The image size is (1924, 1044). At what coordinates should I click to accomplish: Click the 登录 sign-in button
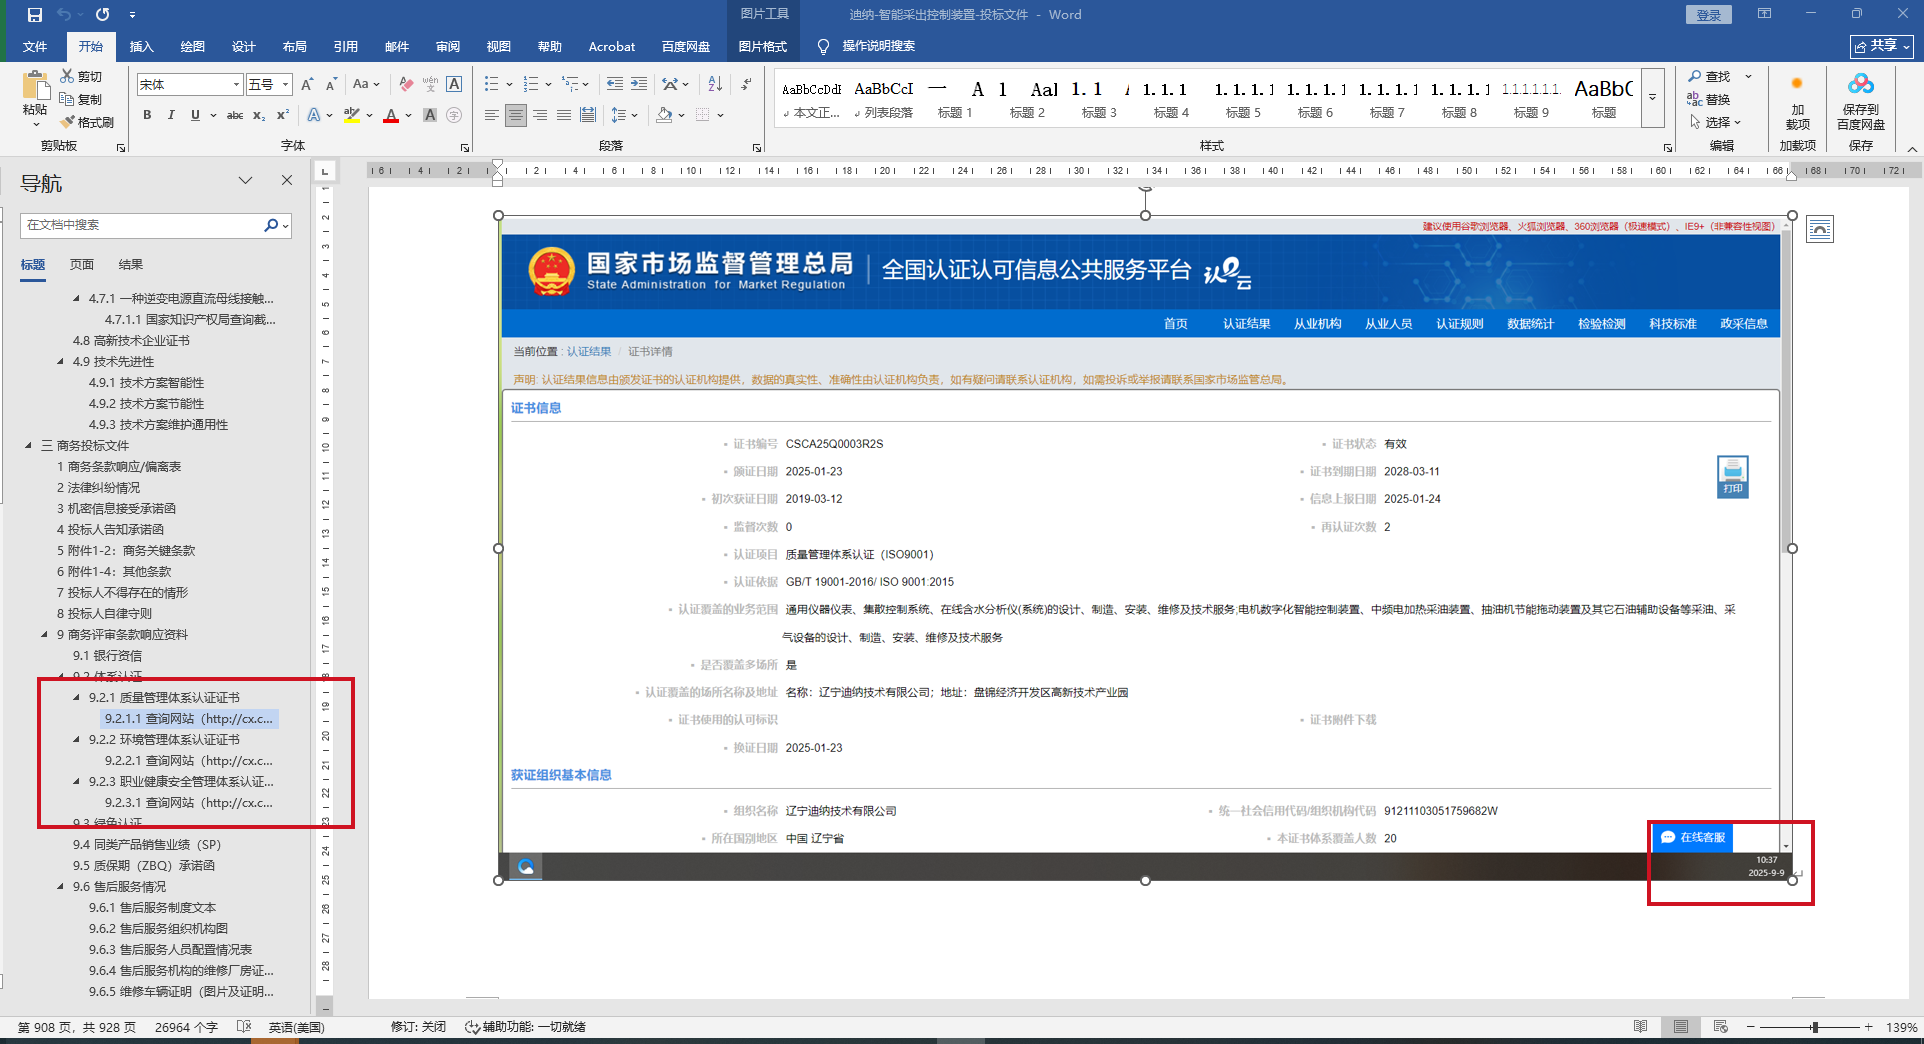point(1709,15)
